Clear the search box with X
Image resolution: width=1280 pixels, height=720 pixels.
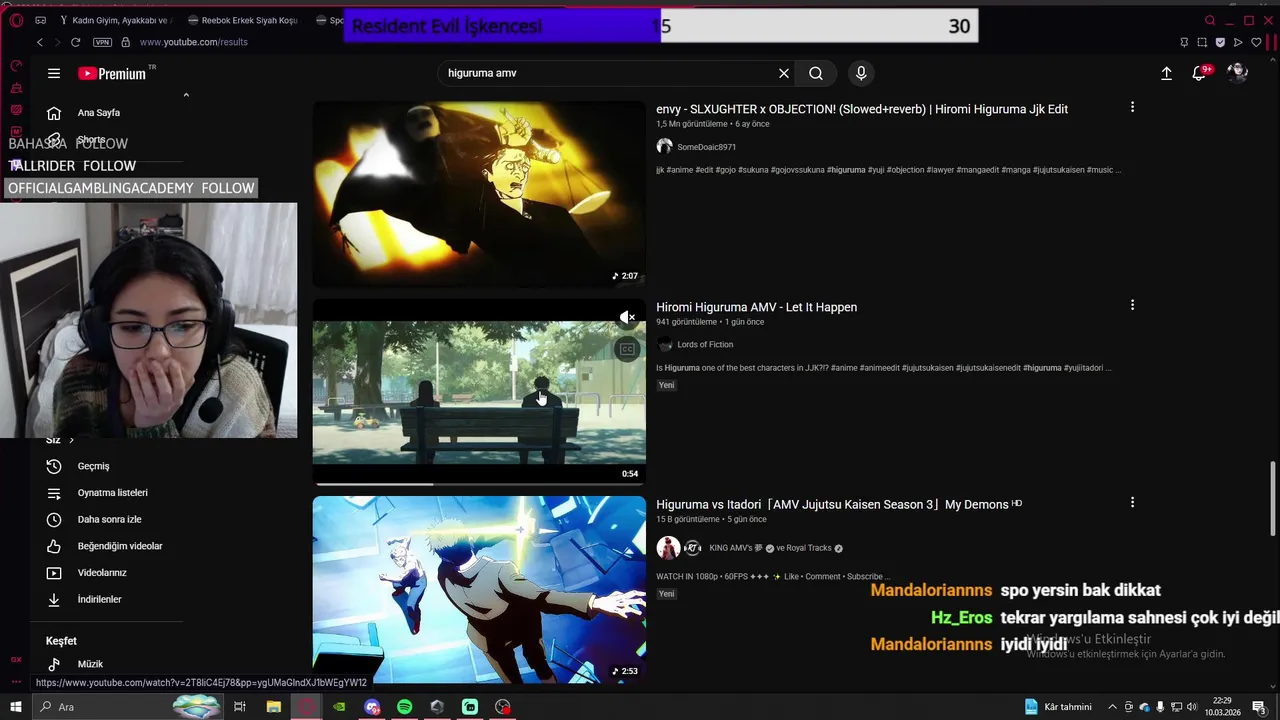pyautogui.click(x=784, y=73)
